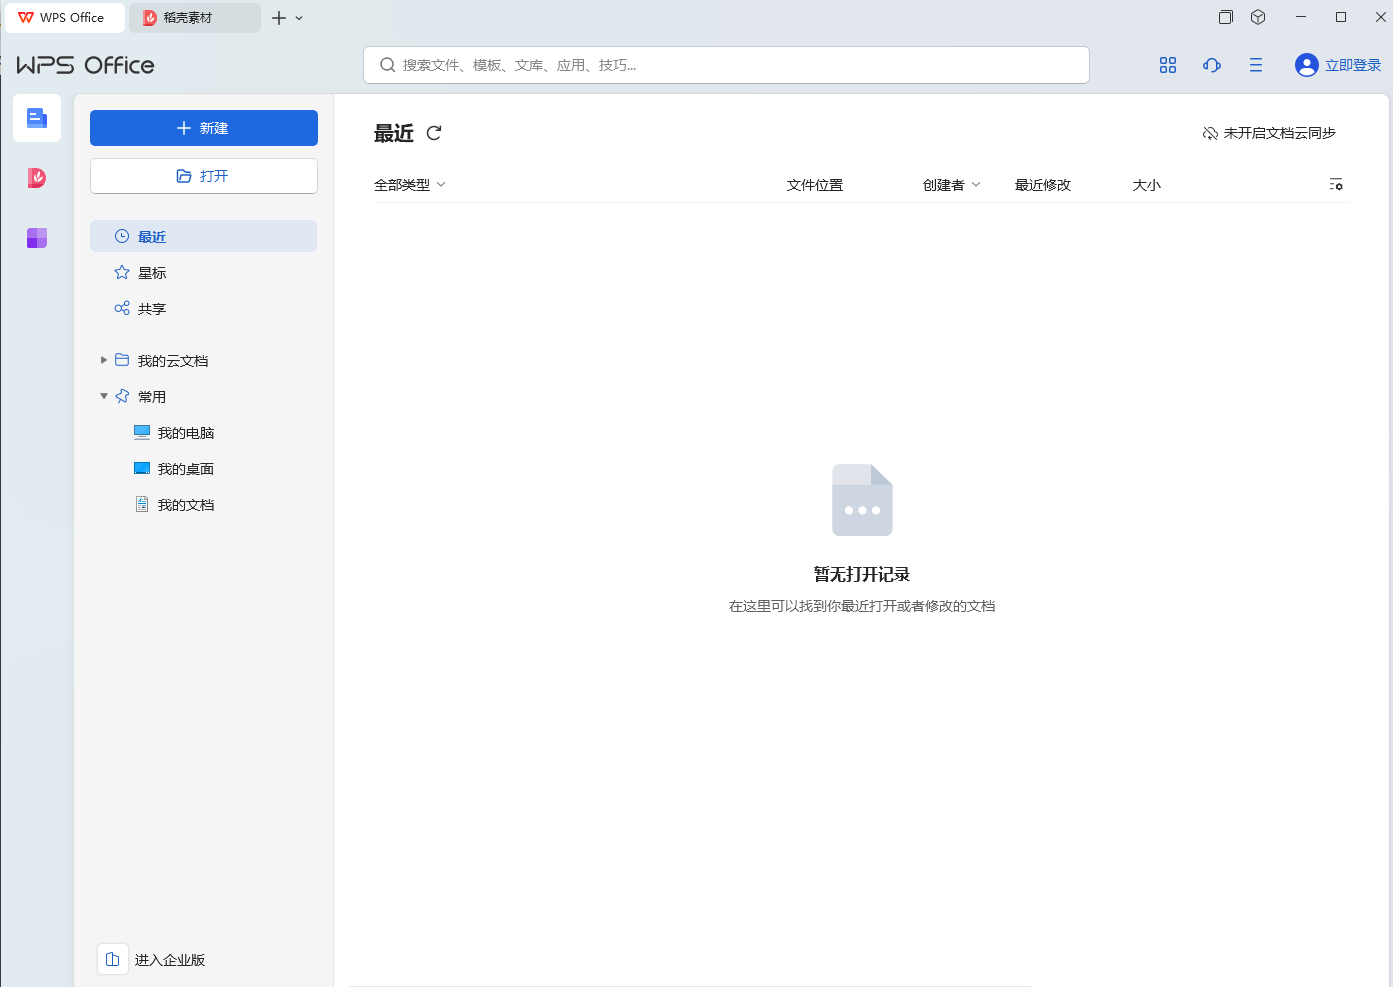Switch to the WPS Office tab

tap(65, 18)
